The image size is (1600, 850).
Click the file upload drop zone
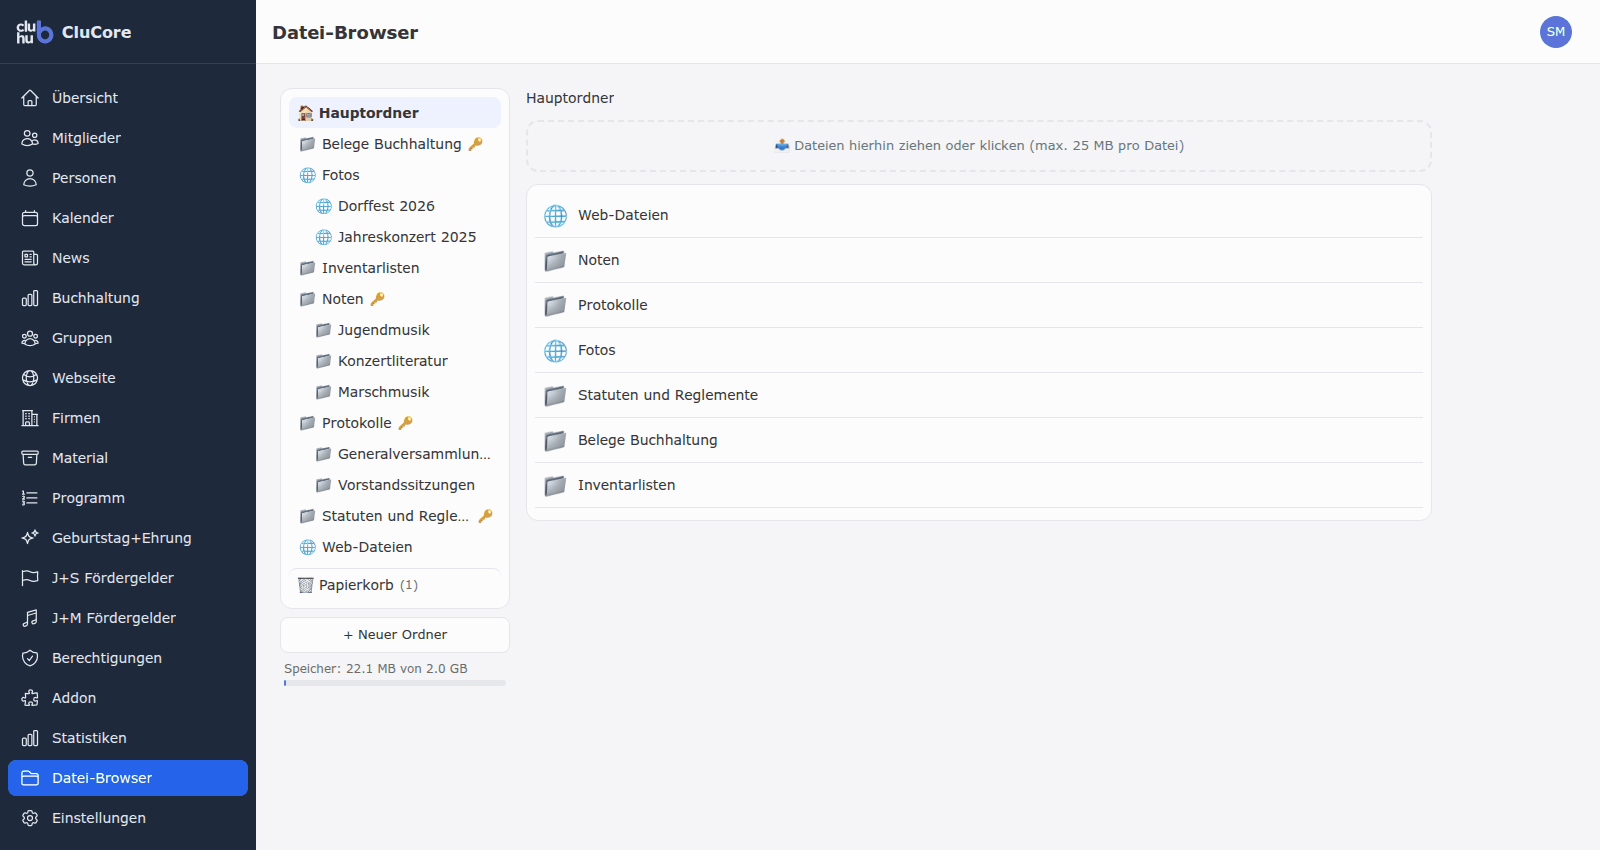click(979, 146)
